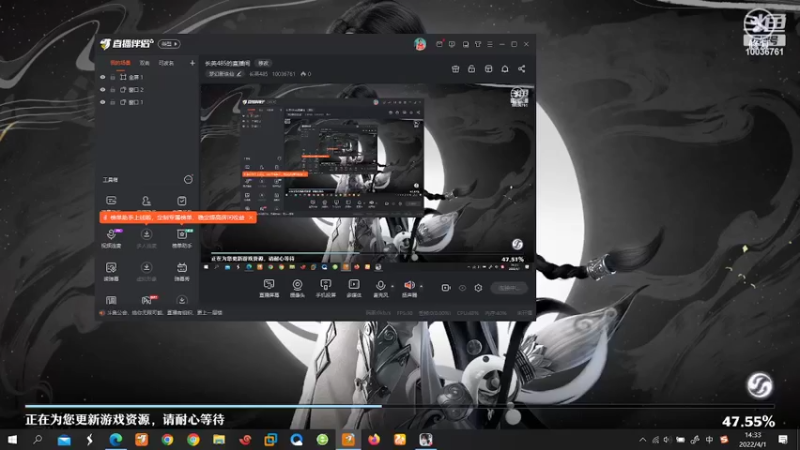Open the TV-shaped danmaku tool
This screenshot has height=450, width=800.
pyautogui.click(x=182, y=271)
